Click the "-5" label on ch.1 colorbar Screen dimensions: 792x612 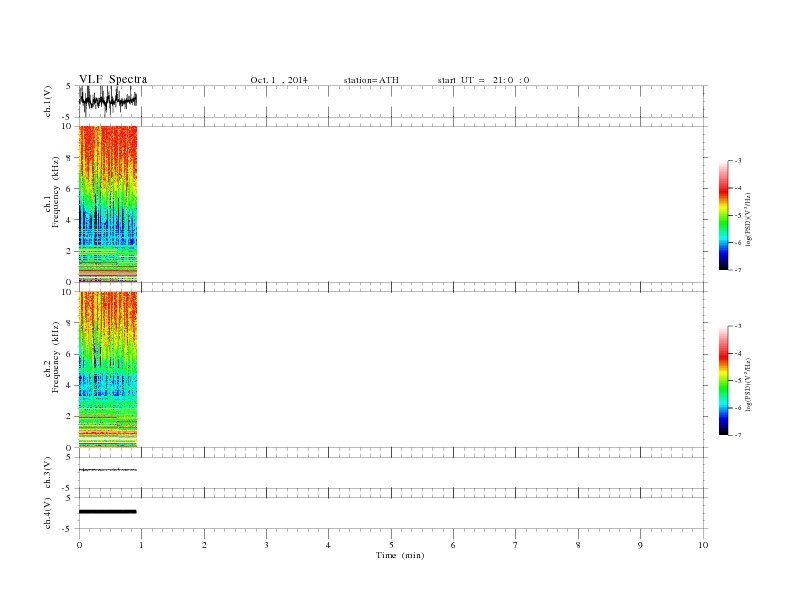[738, 216]
